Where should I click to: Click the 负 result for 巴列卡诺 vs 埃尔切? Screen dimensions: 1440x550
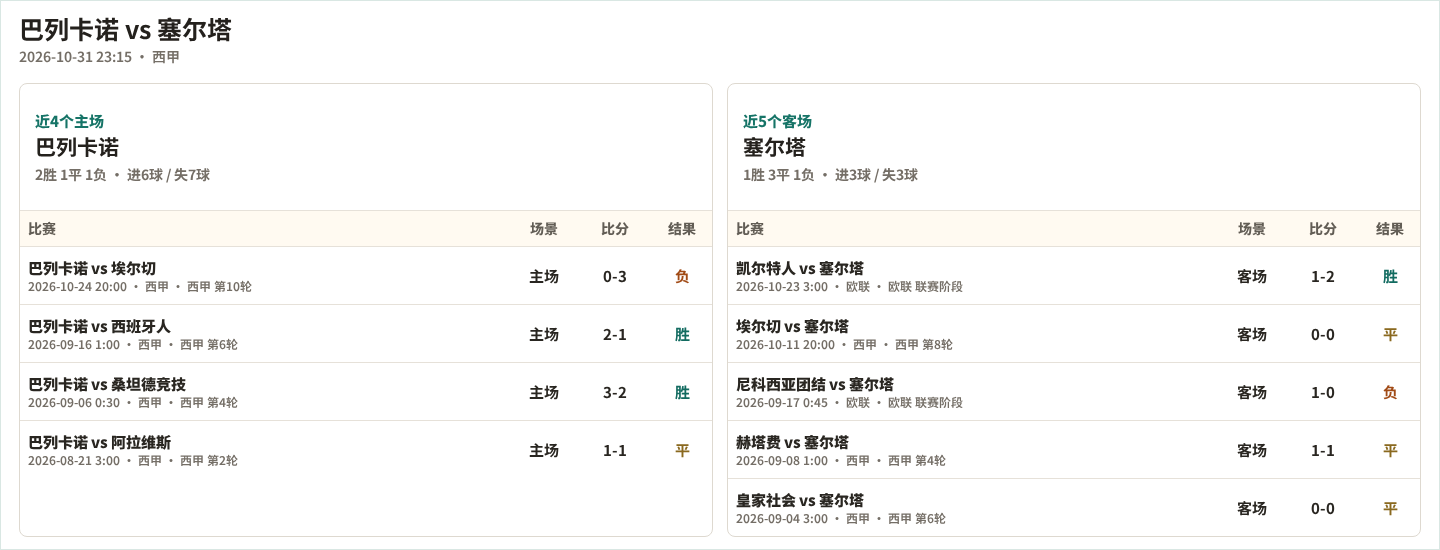tap(682, 276)
